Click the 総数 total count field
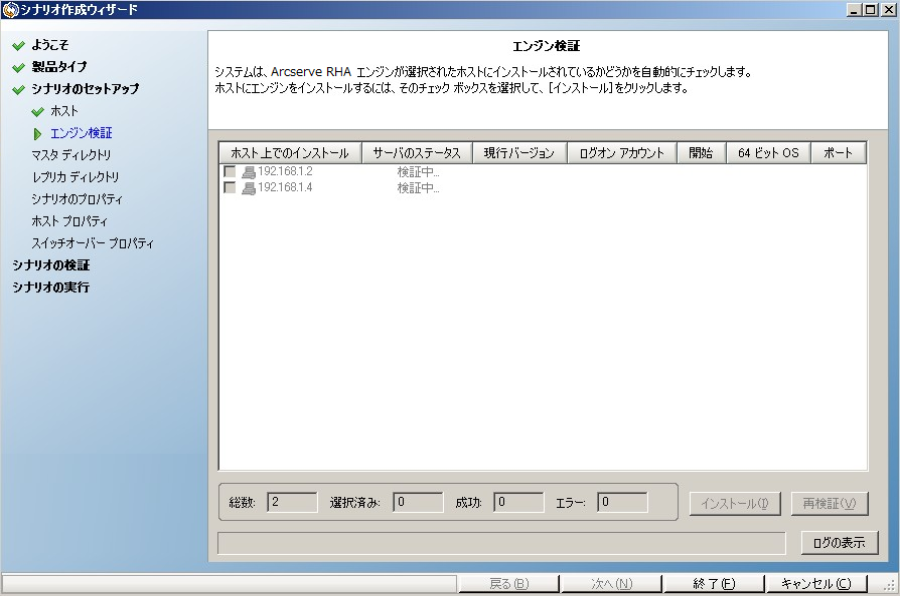Viewport: 900px width, 596px height. (292, 502)
